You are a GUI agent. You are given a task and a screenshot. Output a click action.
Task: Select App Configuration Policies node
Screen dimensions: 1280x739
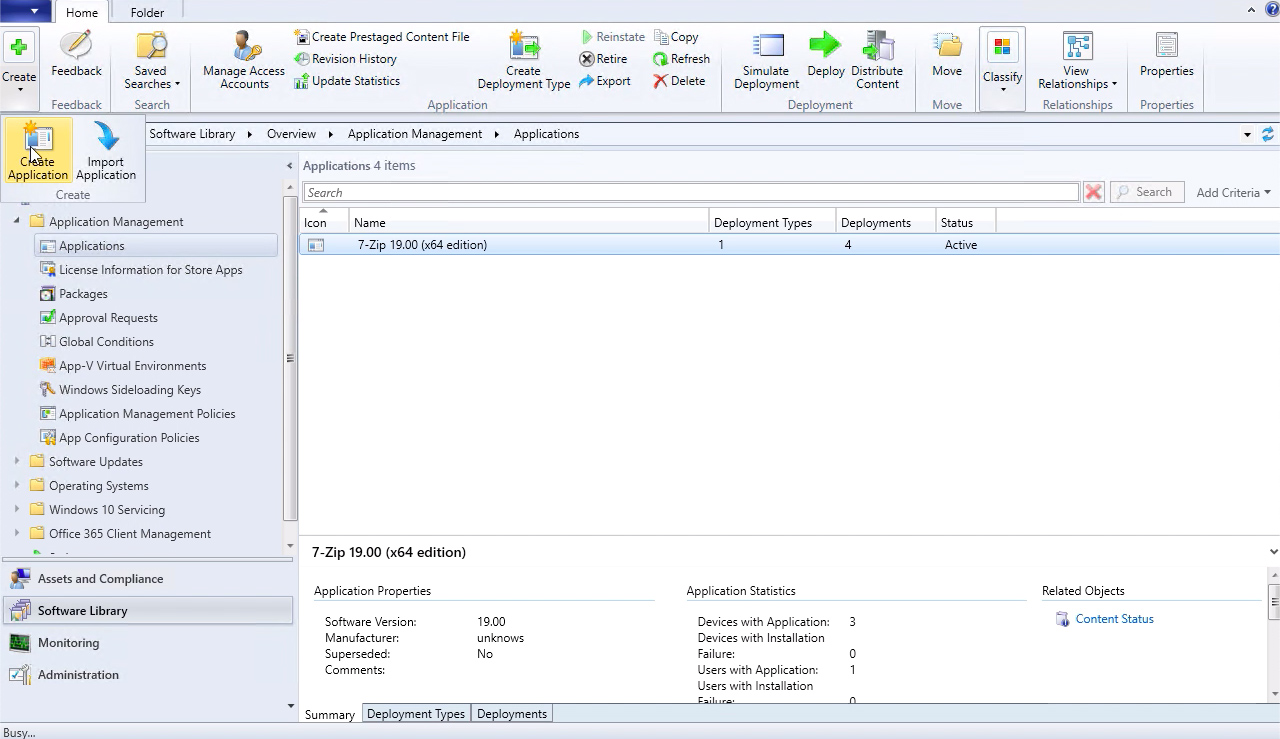tap(119, 438)
